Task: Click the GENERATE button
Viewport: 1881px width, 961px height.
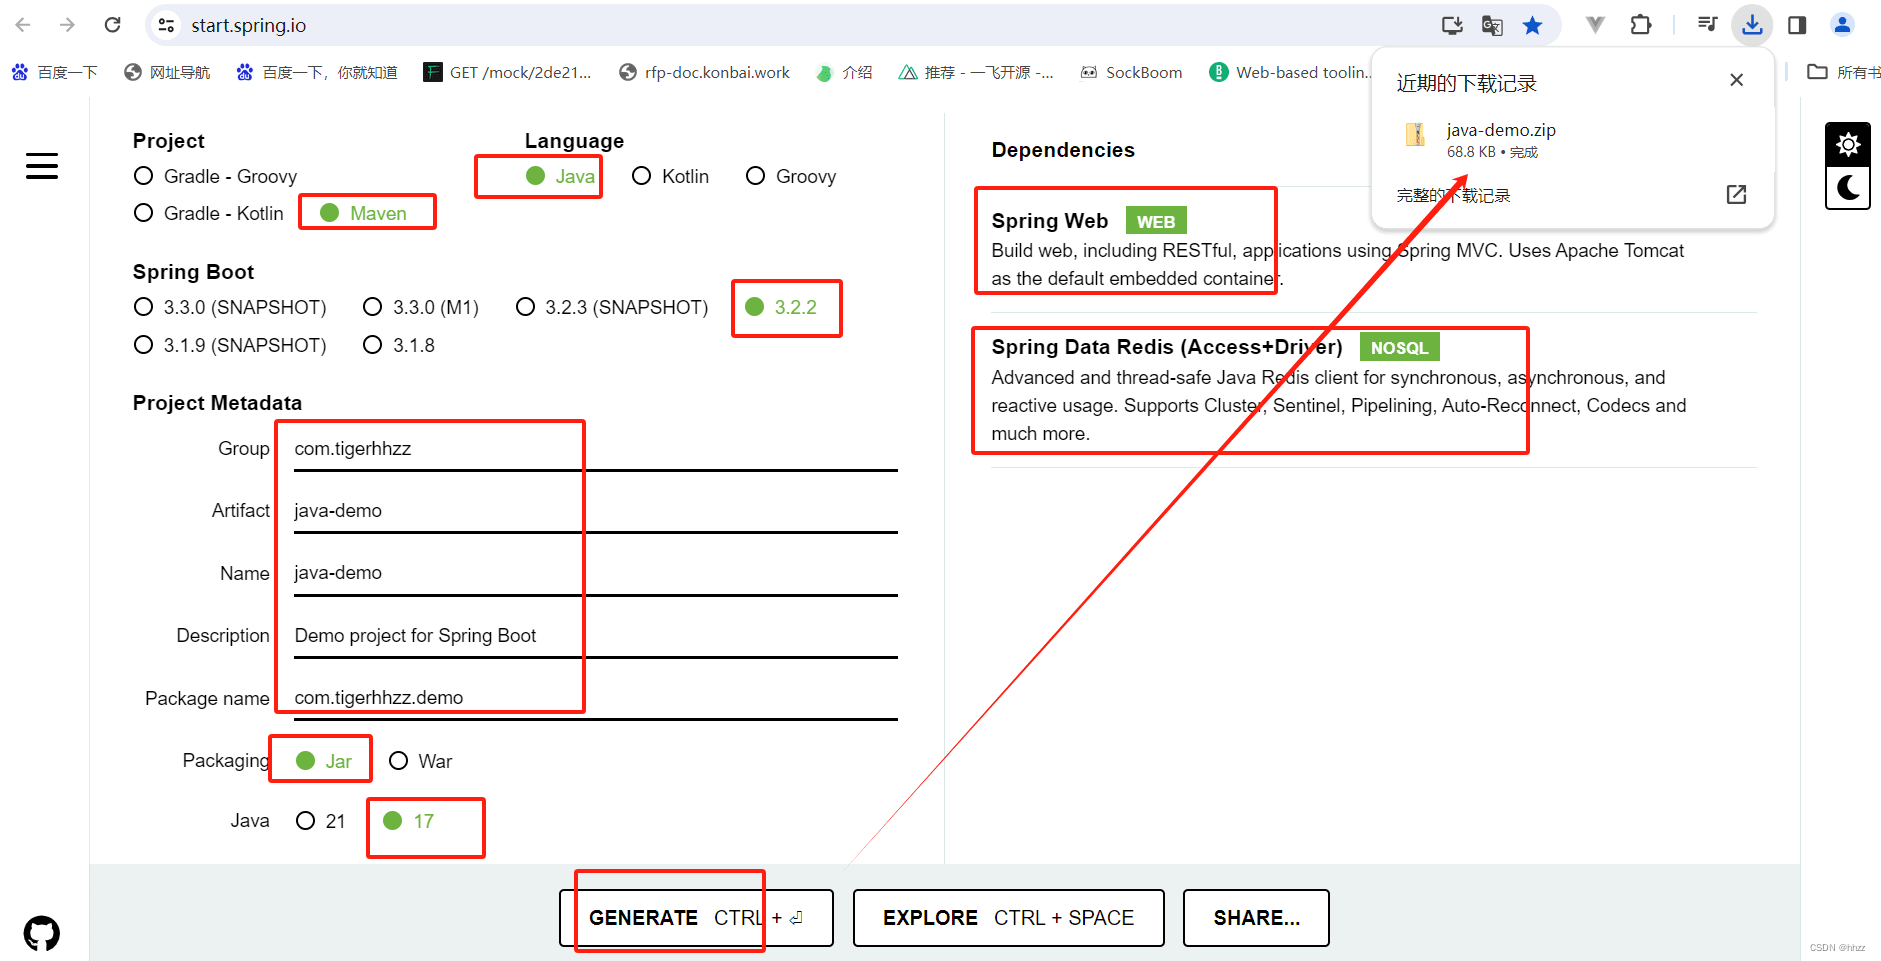Action: click(x=696, y=918)
